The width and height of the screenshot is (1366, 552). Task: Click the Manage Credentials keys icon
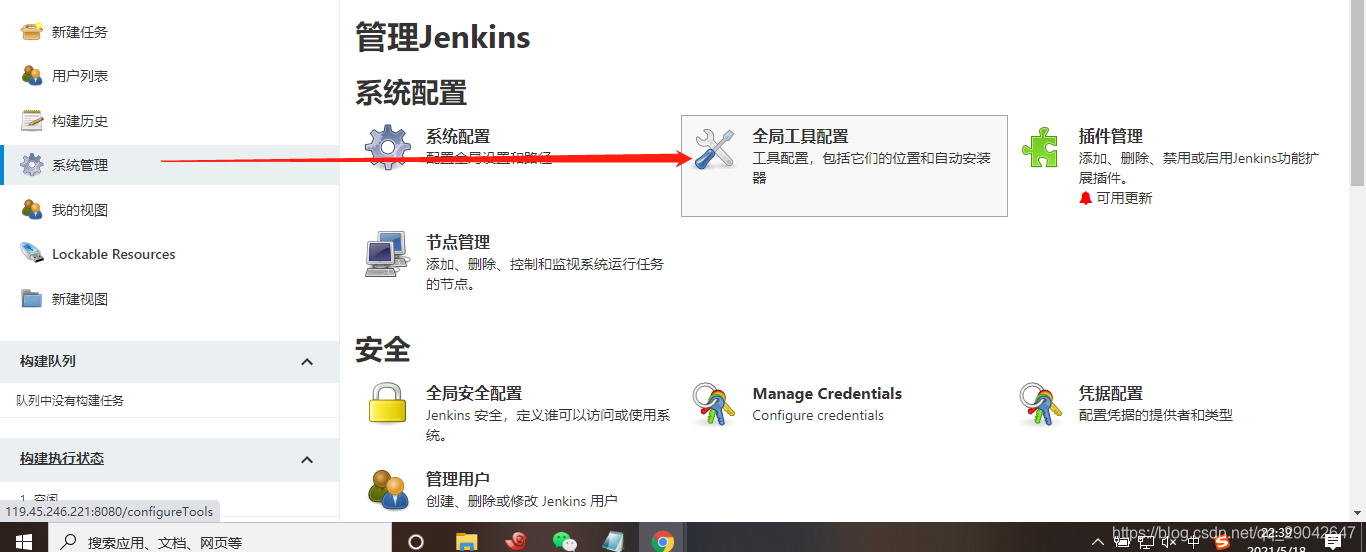[x=714, y=405]
